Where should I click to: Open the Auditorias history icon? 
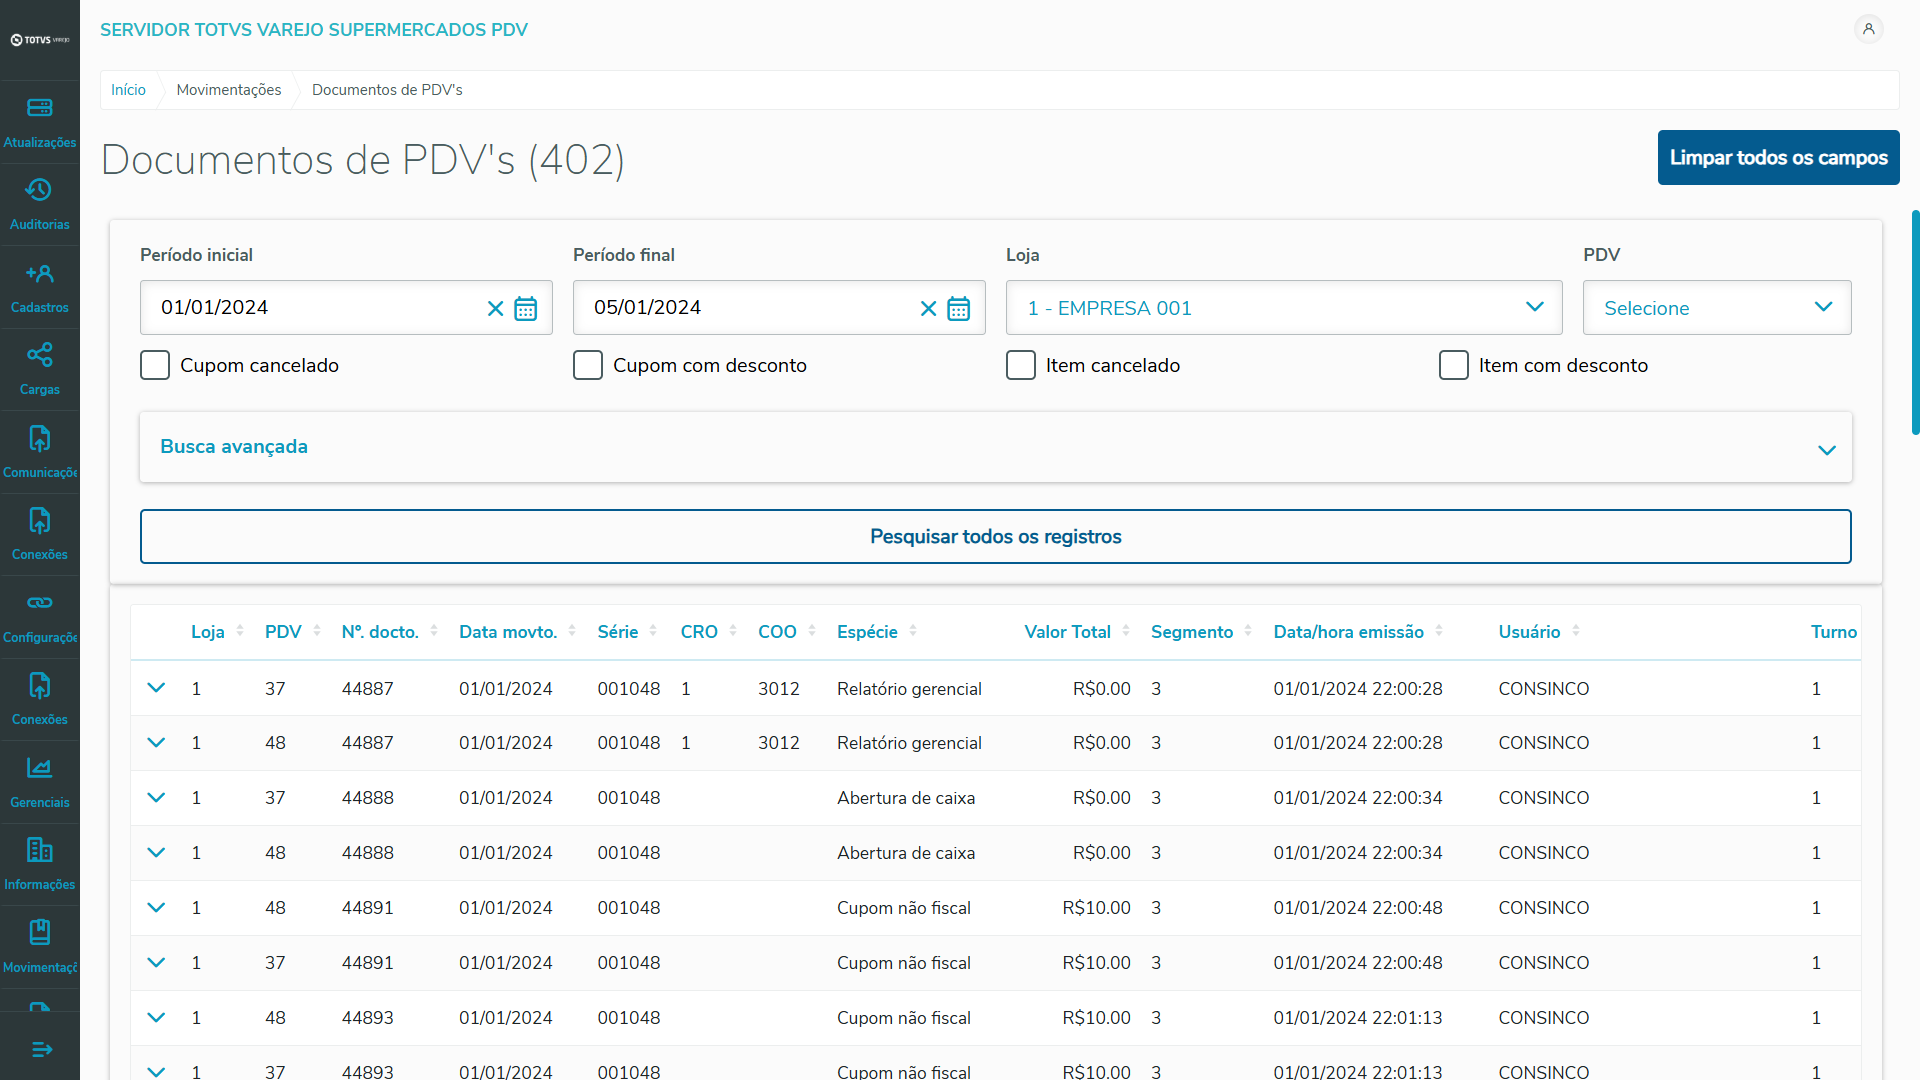(39, 190)
